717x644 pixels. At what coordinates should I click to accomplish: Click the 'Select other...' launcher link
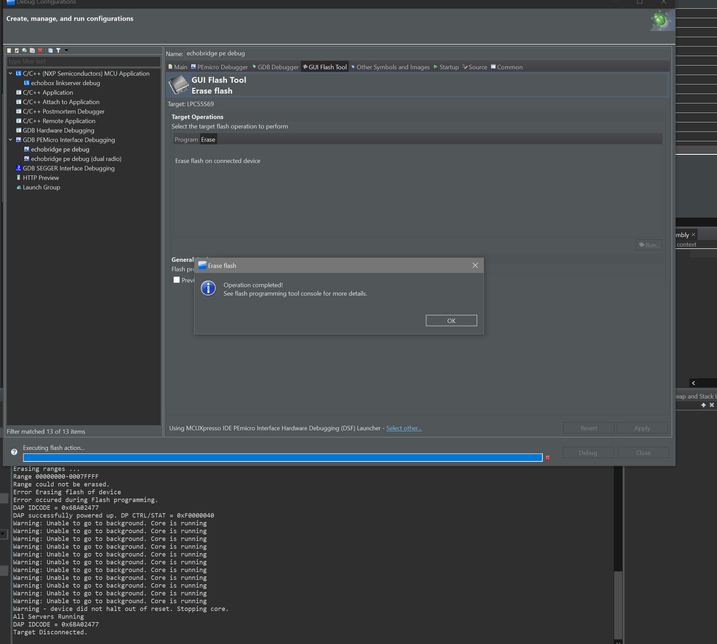404,428
